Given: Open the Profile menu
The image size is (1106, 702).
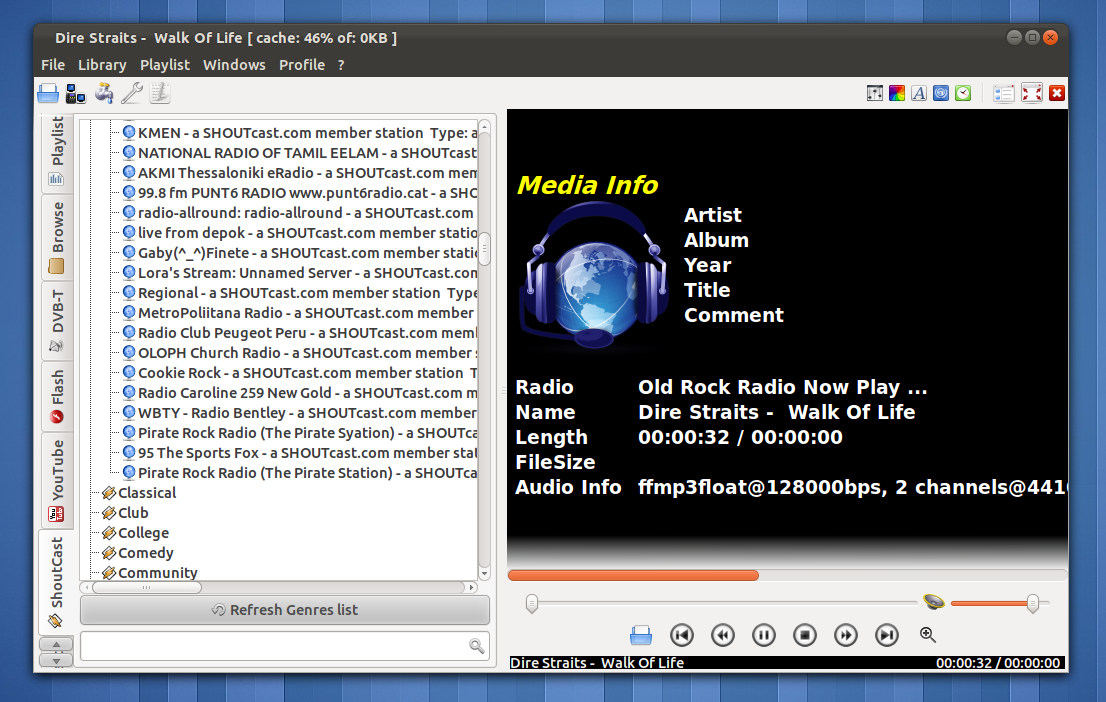Looking at the screenshot, I should click(x=302, y=65).
